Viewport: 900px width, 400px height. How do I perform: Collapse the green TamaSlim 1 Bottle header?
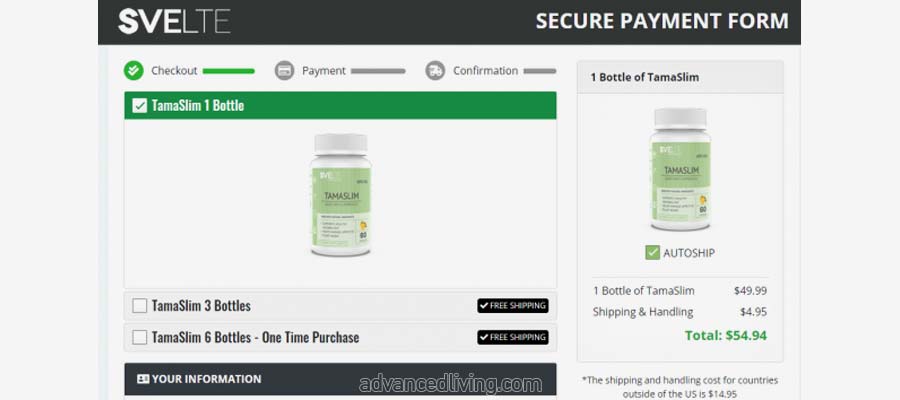coord(340,106)
